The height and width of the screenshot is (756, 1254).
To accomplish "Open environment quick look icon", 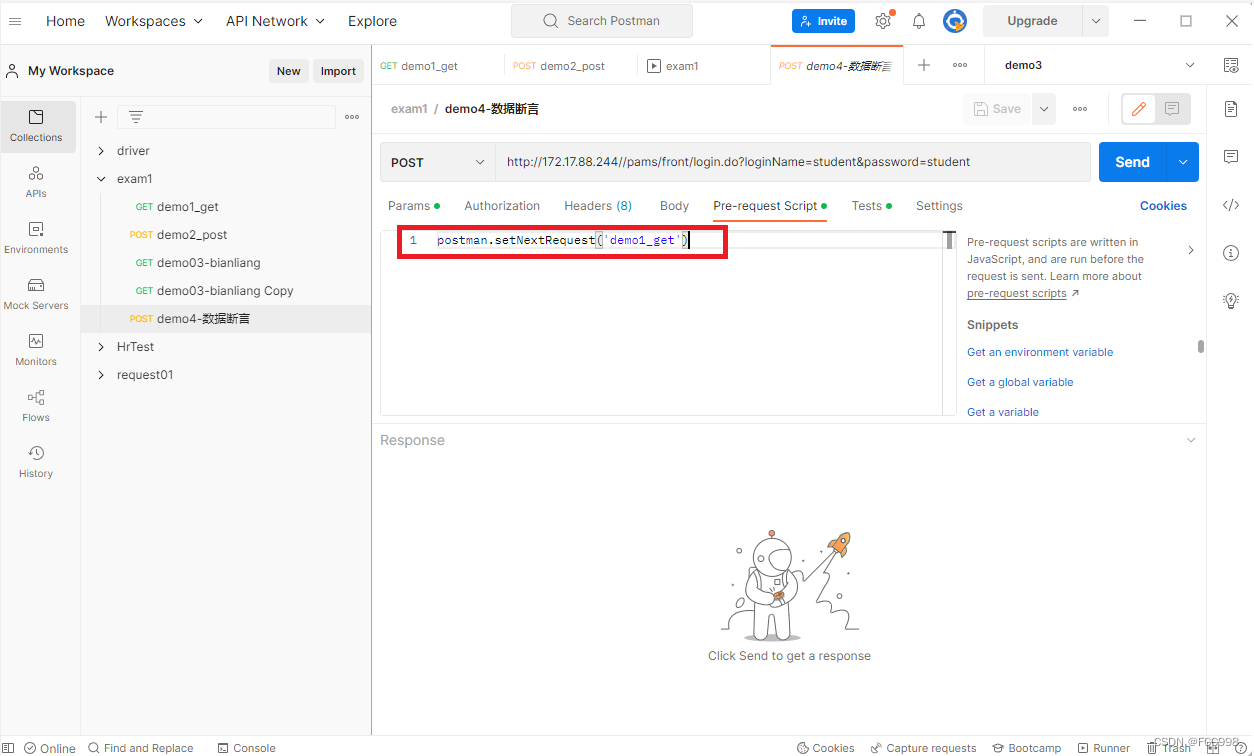I will [x=1231, y=65].
